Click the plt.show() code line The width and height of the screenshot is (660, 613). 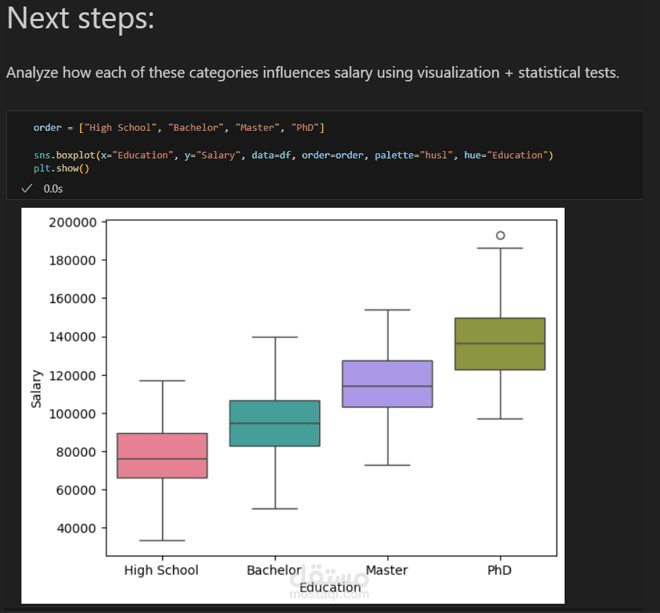click(61, 168)
